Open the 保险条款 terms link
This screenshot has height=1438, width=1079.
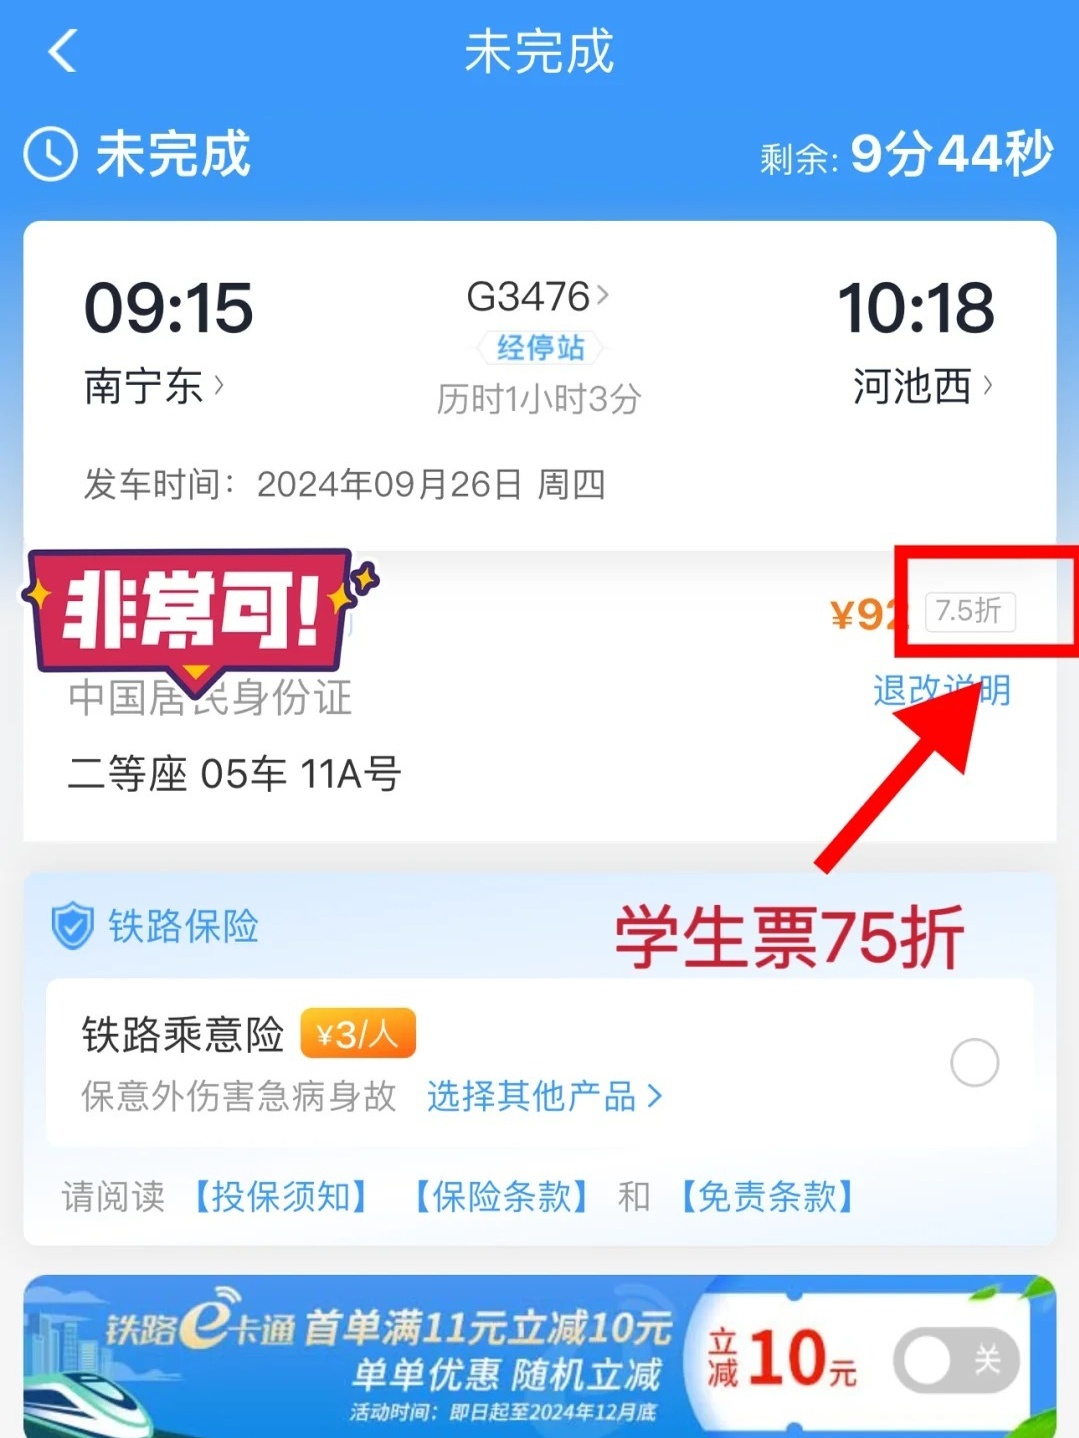[x=500, y=1196]
